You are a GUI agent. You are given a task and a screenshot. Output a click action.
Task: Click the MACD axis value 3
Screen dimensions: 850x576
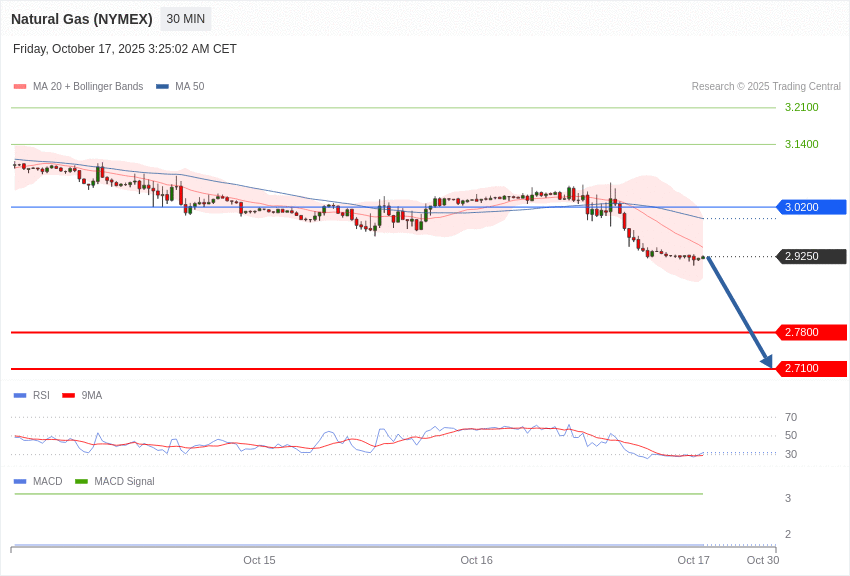click(x=788, y=498)
